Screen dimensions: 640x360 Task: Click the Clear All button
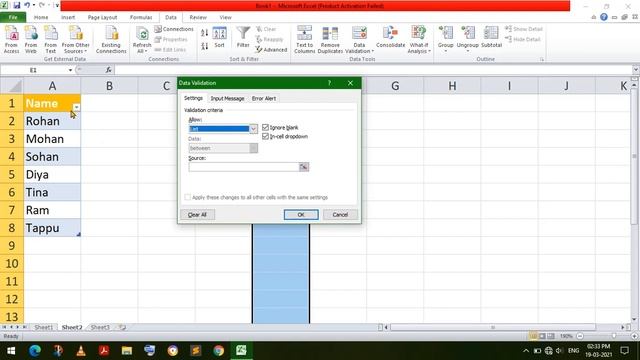[197, 215]
